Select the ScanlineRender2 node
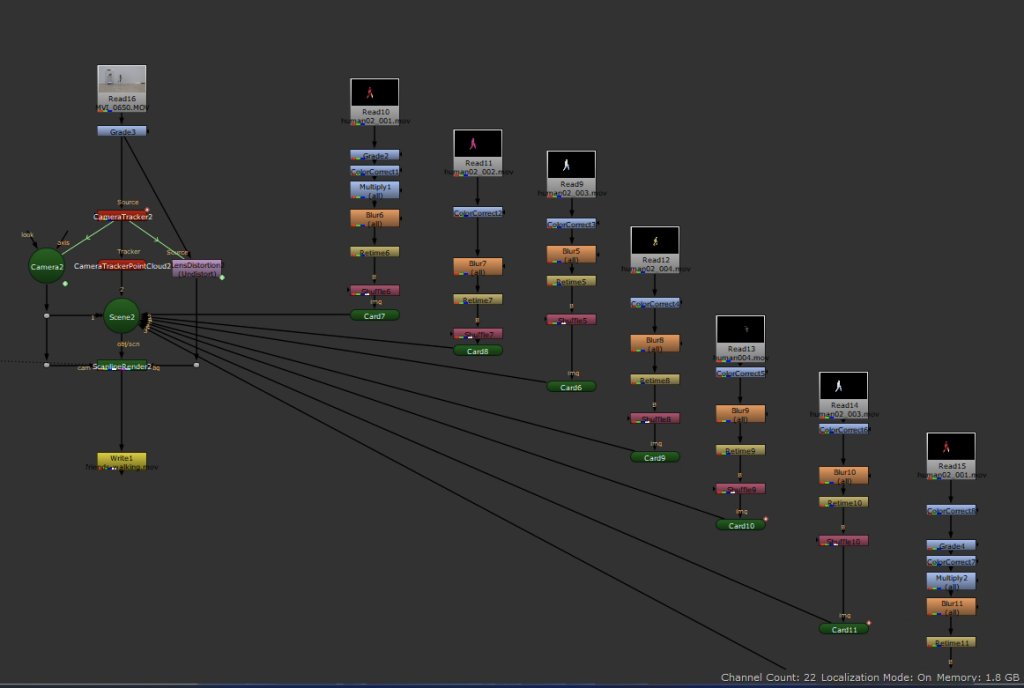Image resolution: width=1024 pixels, height=688 pixels. pos(122,366)
